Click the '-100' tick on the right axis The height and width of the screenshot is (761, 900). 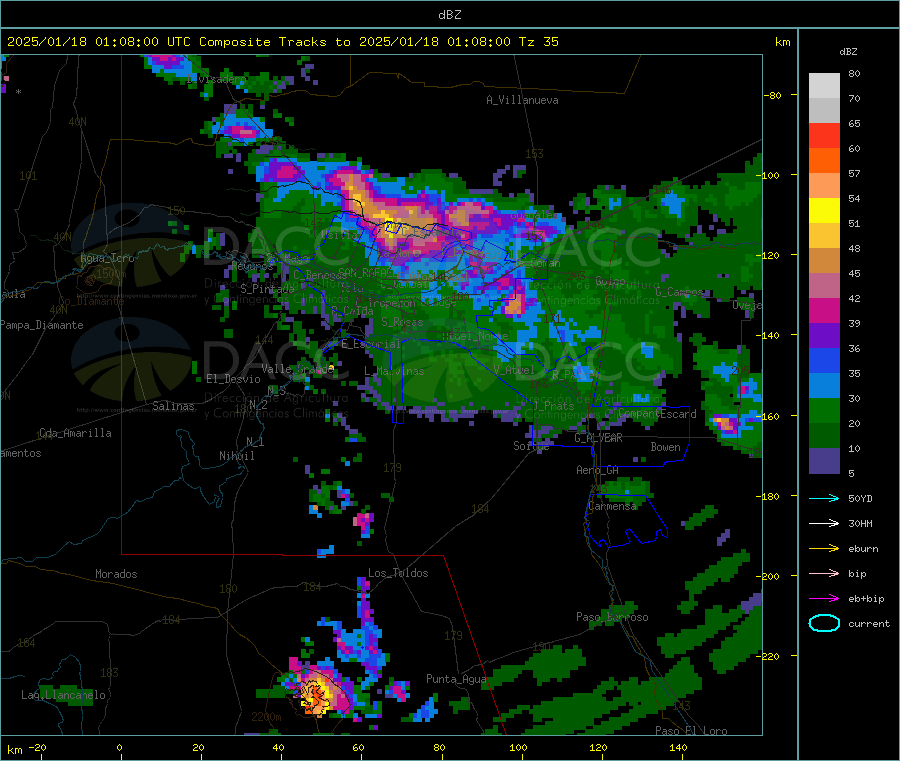[769, 175]
